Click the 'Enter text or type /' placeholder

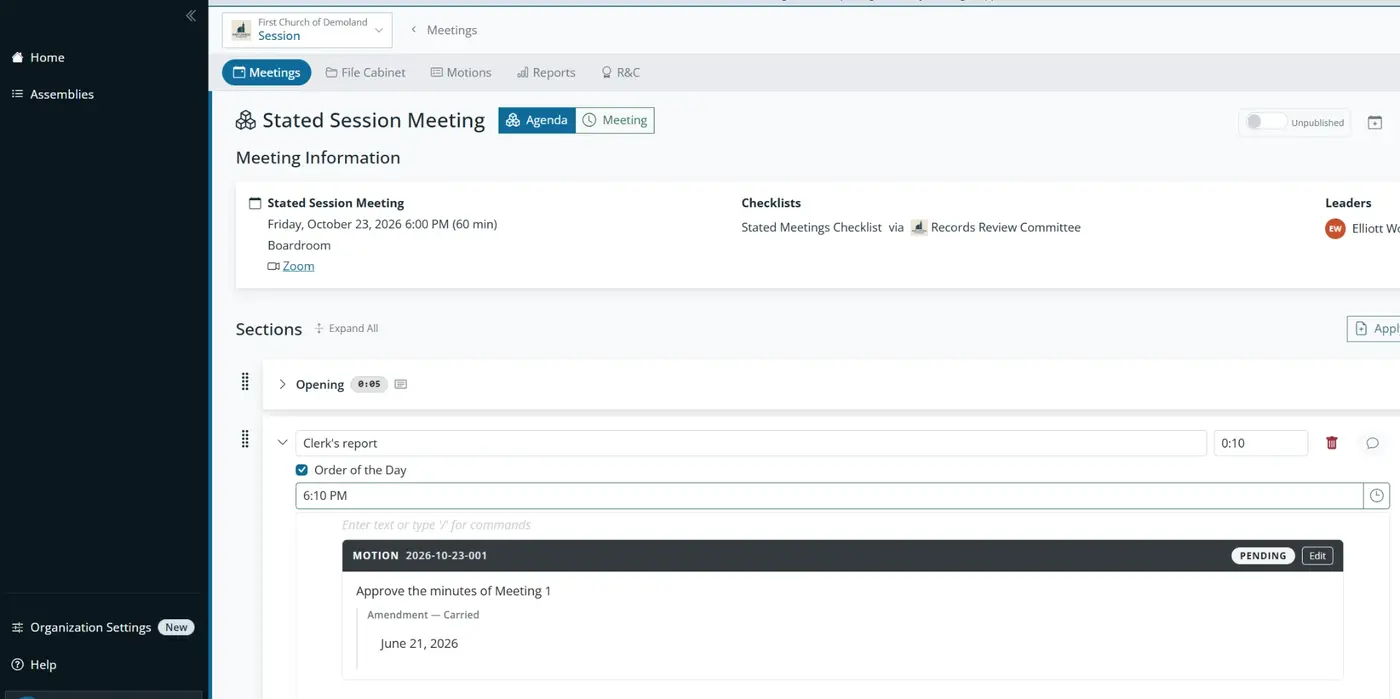click(436, 524)
